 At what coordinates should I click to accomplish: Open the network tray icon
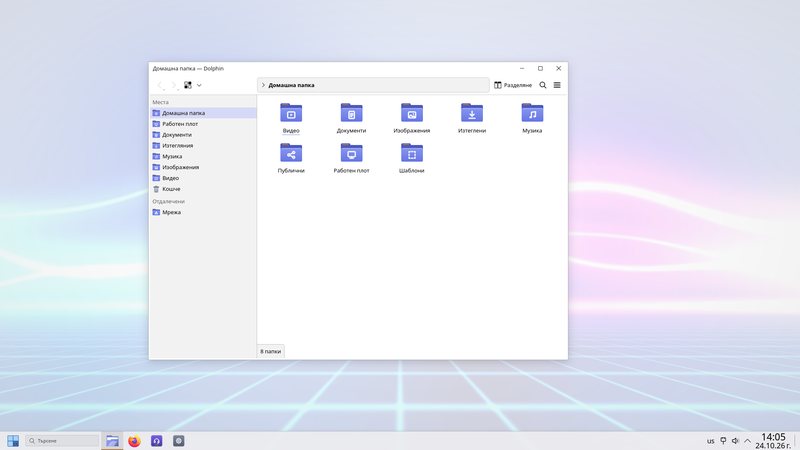723,441
